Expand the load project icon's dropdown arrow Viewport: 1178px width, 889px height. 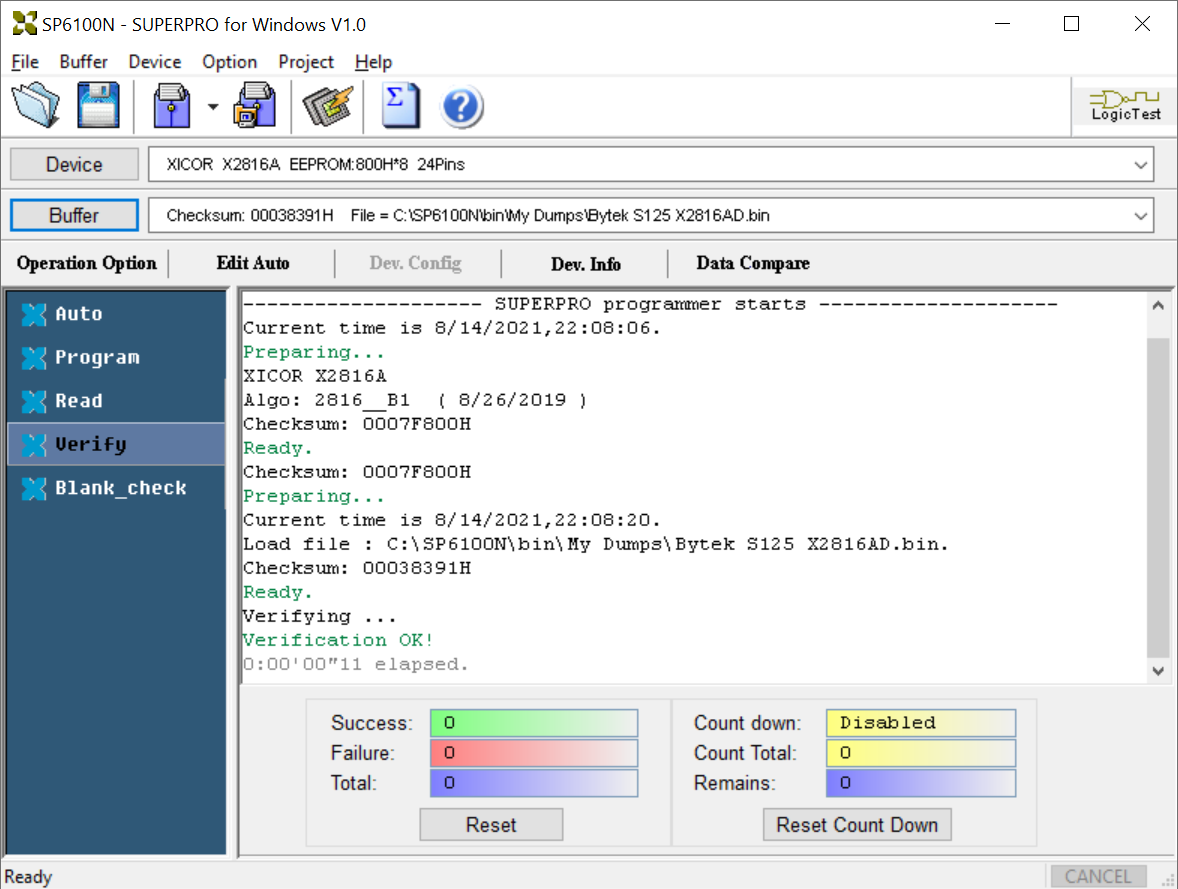coord(213,107)
